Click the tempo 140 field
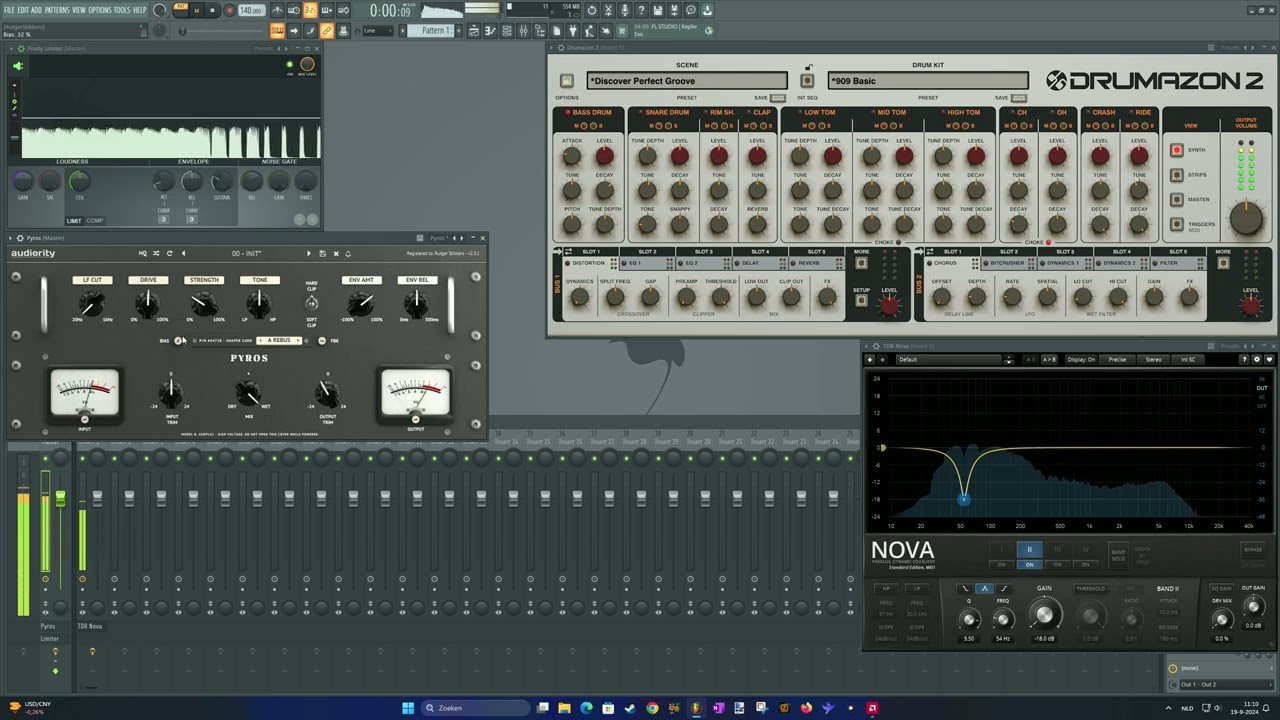The height and width of the screenshot is (720, 1280). click(251, 10)
